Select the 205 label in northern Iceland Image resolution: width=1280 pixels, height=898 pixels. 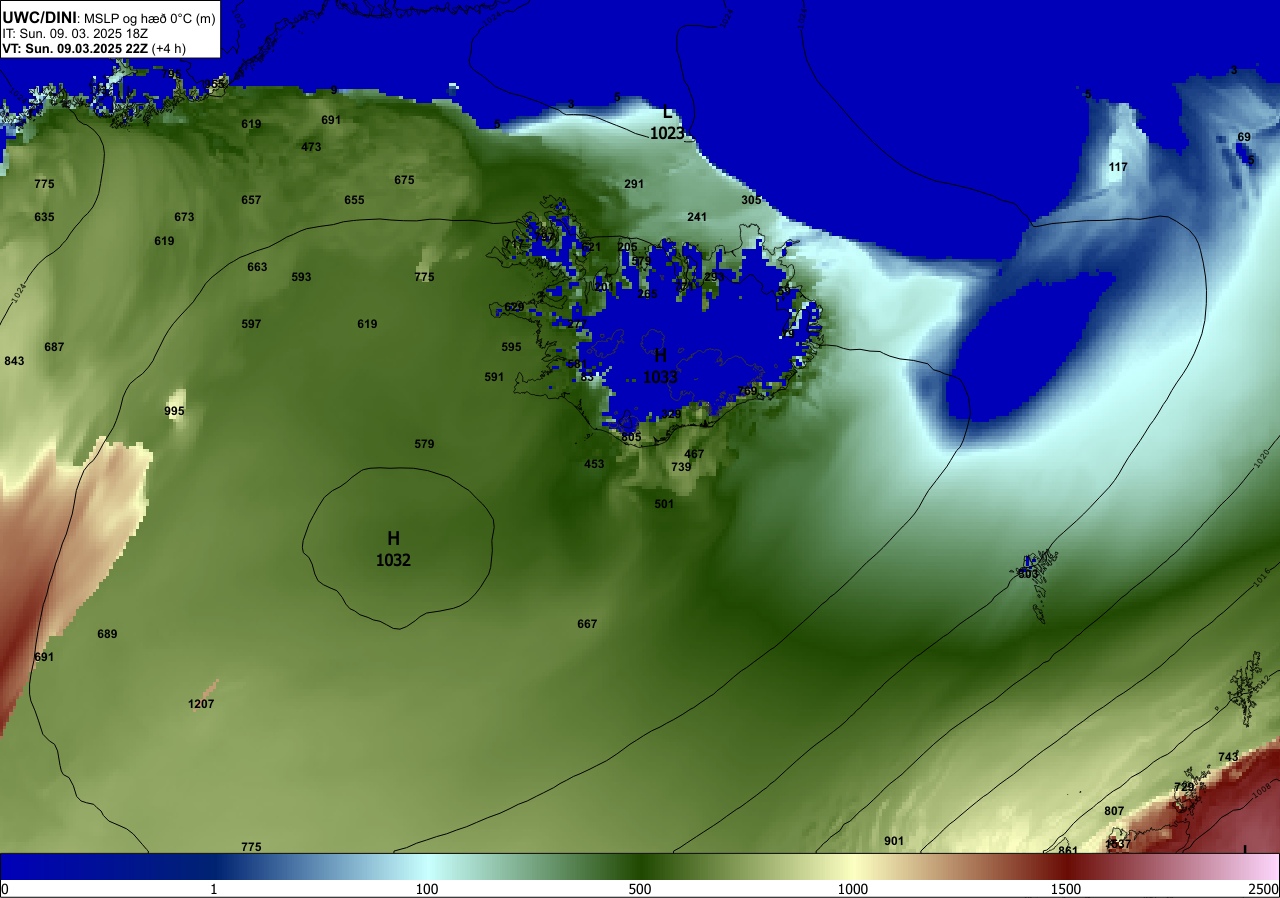click(x=627, y=247)
